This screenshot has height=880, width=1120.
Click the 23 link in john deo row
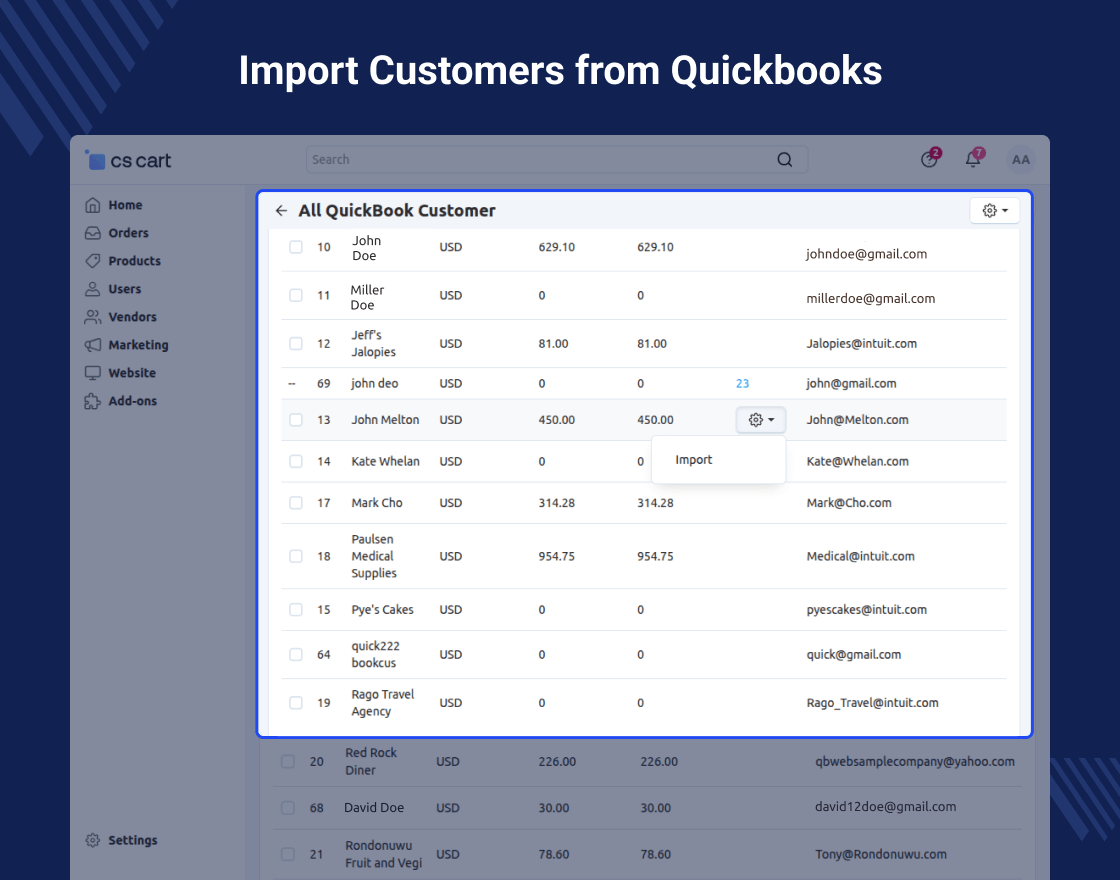pos(742,384)
